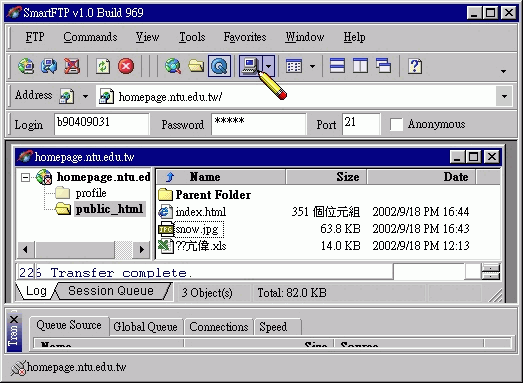Click the Login field b90409031

[x=102, y=124]
